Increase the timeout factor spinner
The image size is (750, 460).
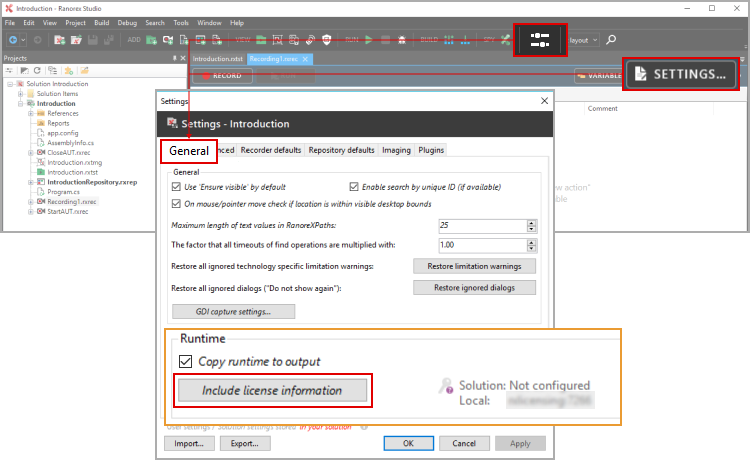(531, 242)
